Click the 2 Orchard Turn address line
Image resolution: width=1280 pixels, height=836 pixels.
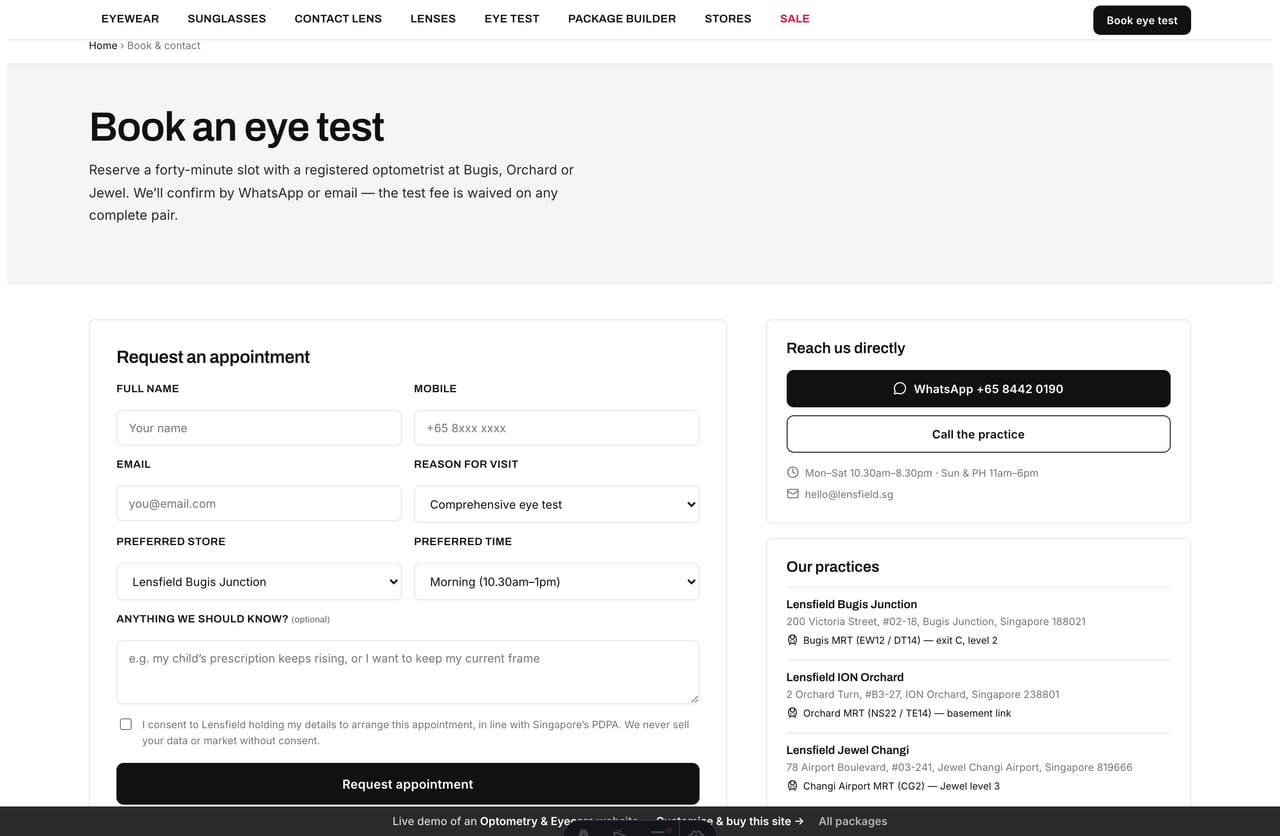(x=923, y=694)
